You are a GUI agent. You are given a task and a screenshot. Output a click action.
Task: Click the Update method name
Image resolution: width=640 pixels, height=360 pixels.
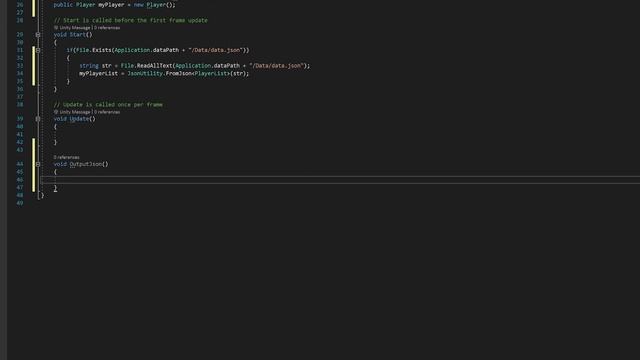click(x=79, y=119)
